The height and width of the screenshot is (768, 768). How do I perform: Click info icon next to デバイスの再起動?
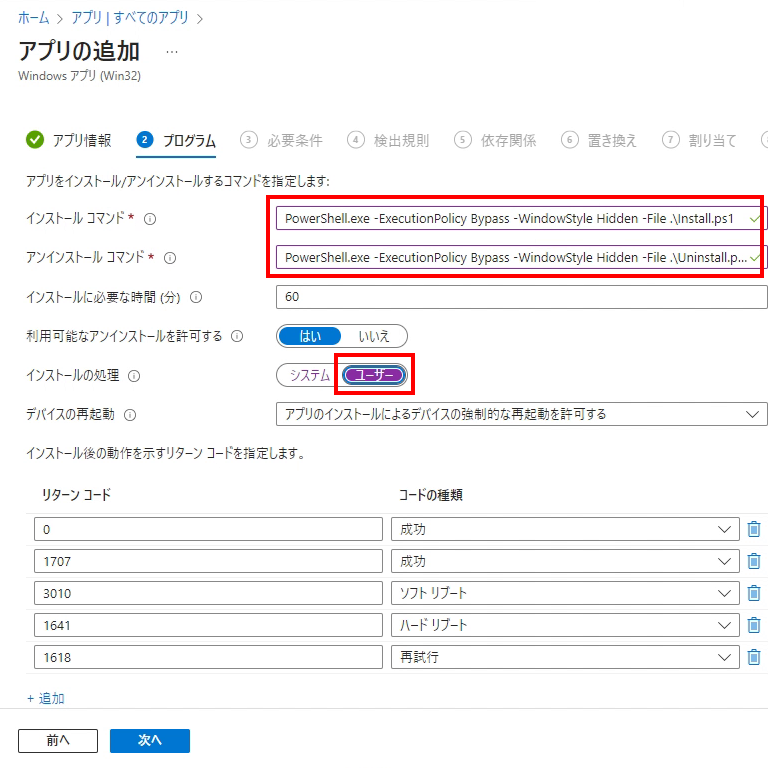click(130, 415)
